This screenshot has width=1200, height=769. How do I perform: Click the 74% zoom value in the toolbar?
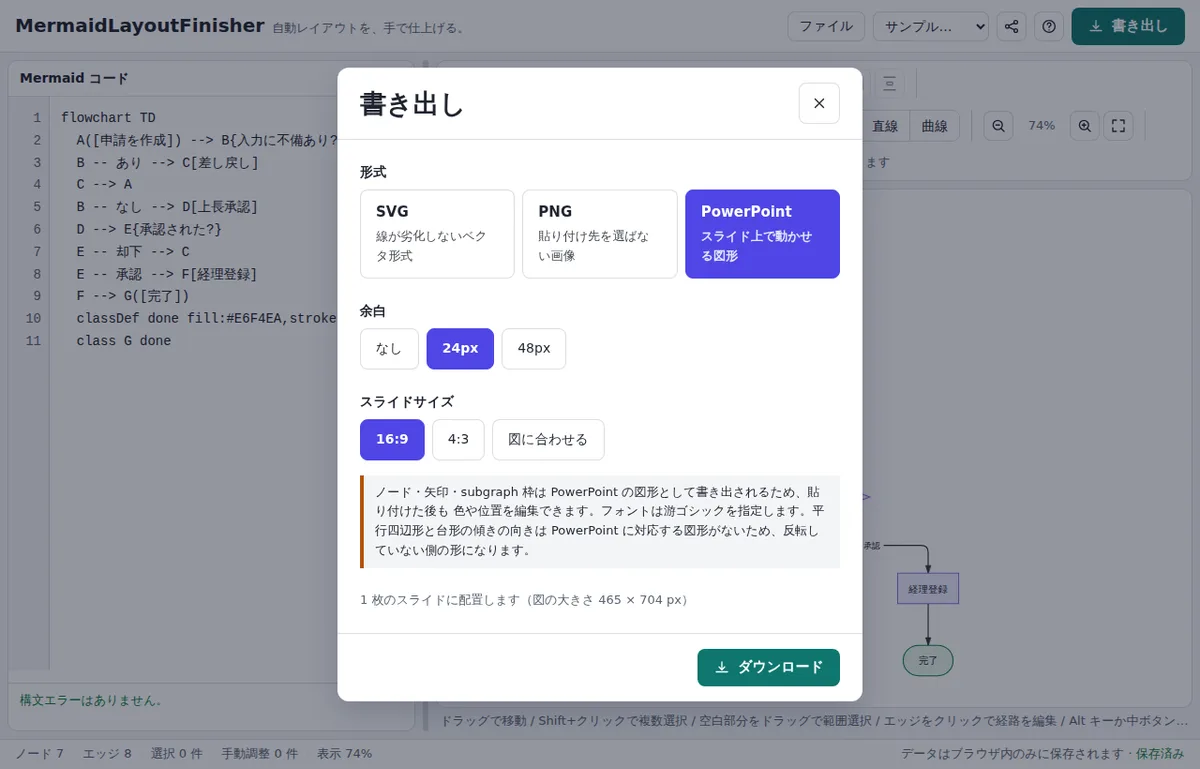[1042, 126]
